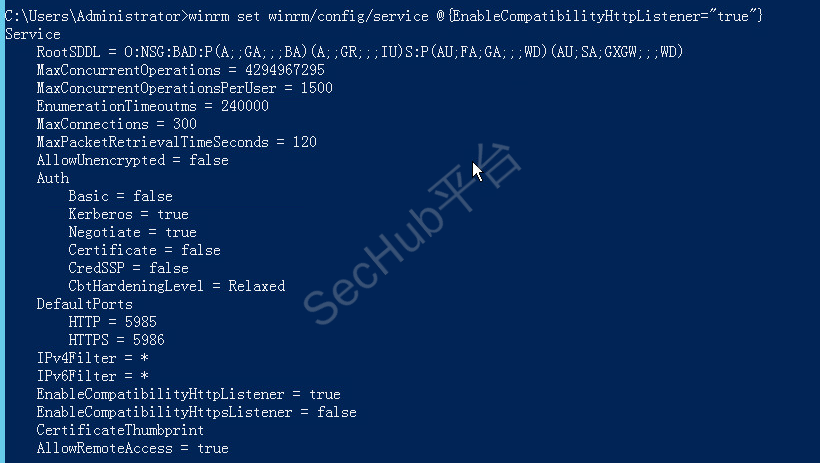Click the HTTP = 5985 port line

pyautogui.click(x=112, y=322)
